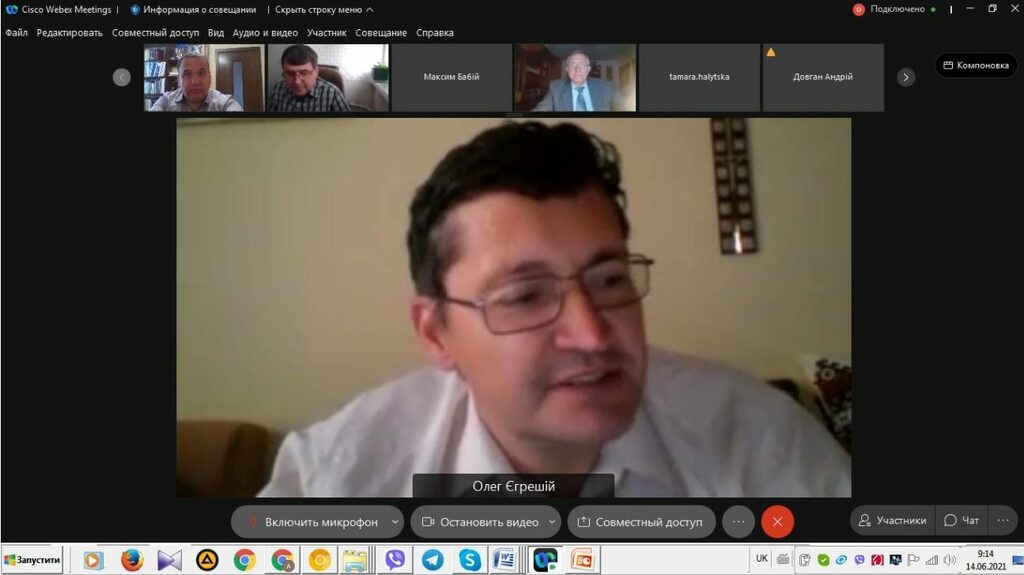Unmute with the Включить микрофон button
Screen dimensions: 1024x575
pos(311,522)
